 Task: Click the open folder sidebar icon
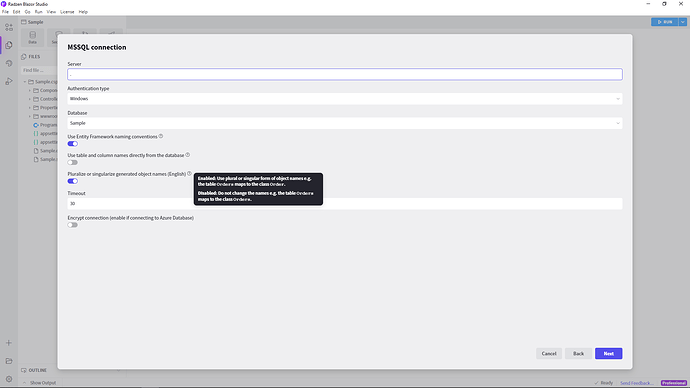tap(9, 361)
